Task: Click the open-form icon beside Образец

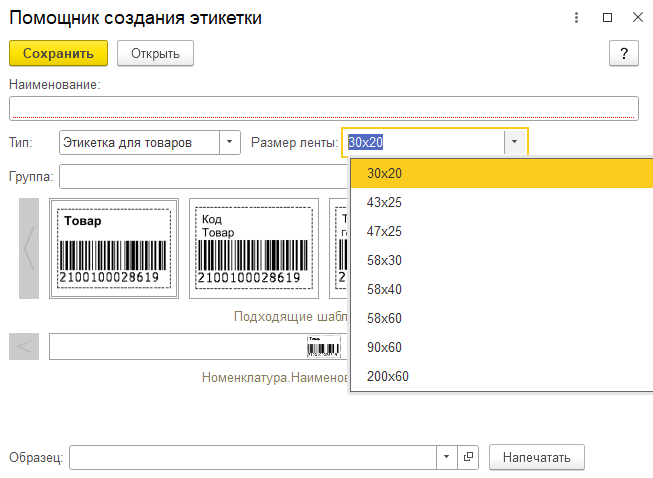Action: 469,457
